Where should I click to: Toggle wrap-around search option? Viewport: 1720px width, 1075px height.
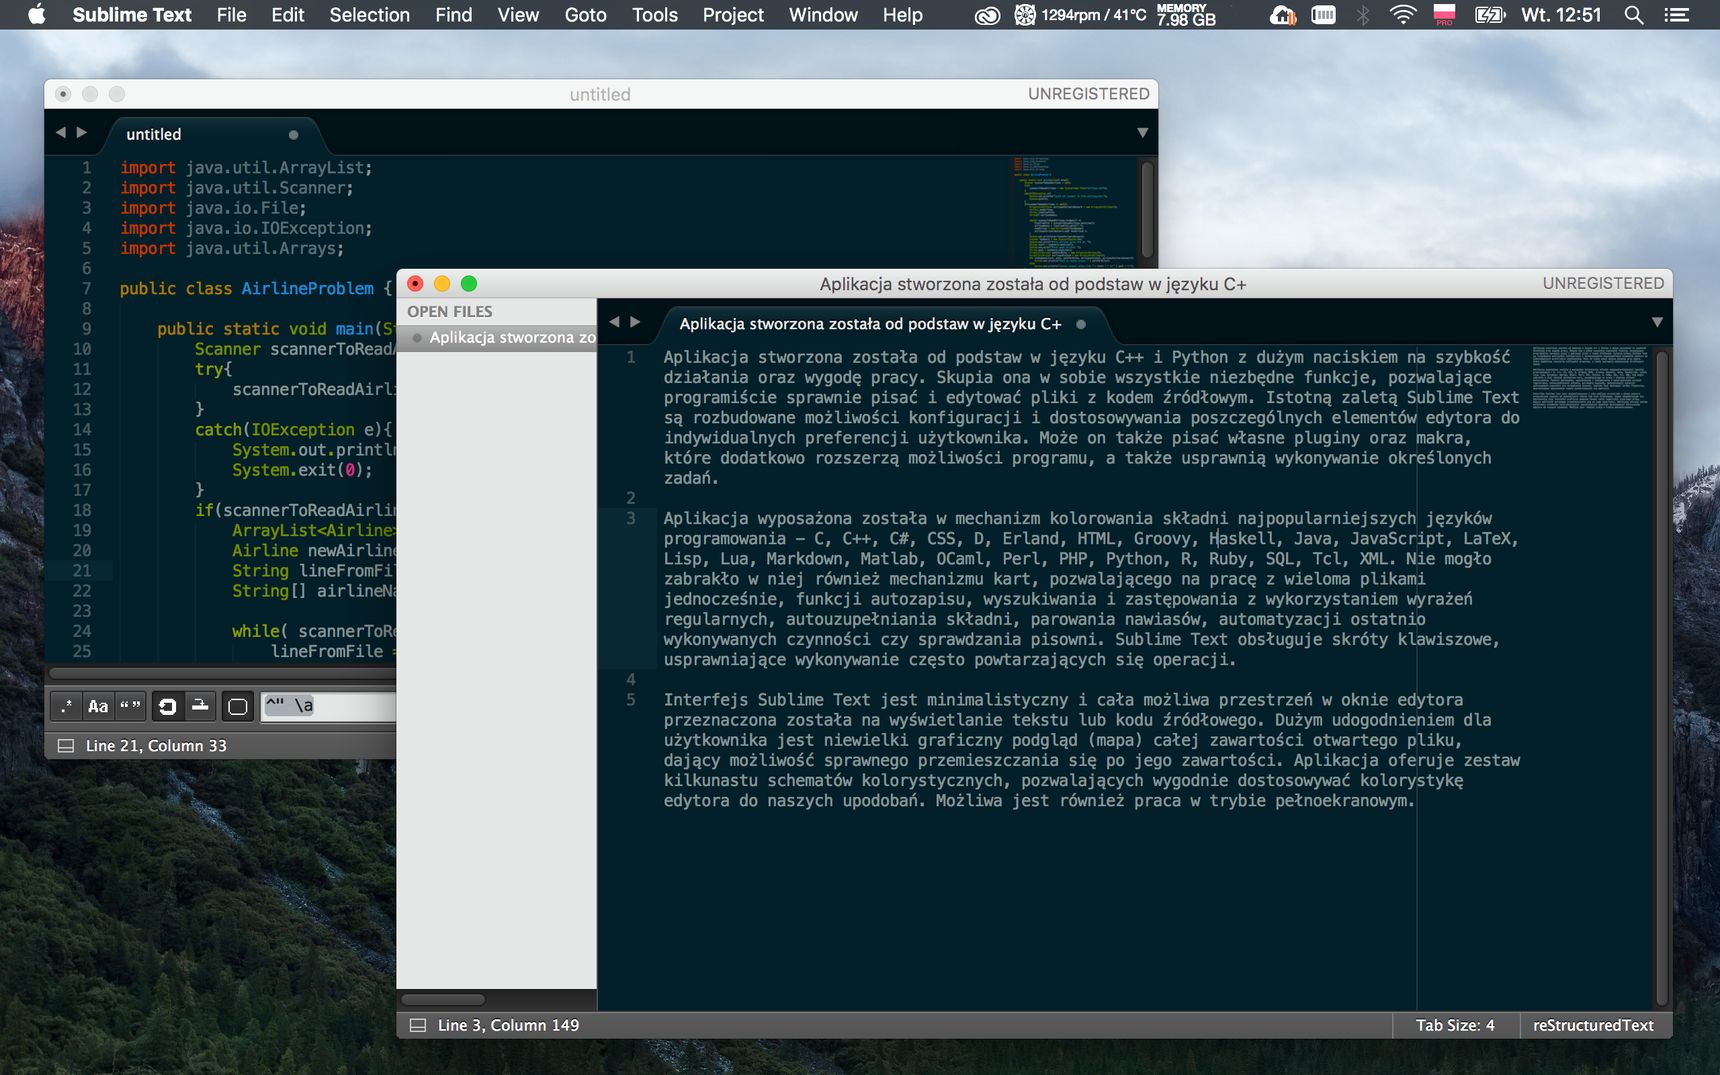coord(168,706)
